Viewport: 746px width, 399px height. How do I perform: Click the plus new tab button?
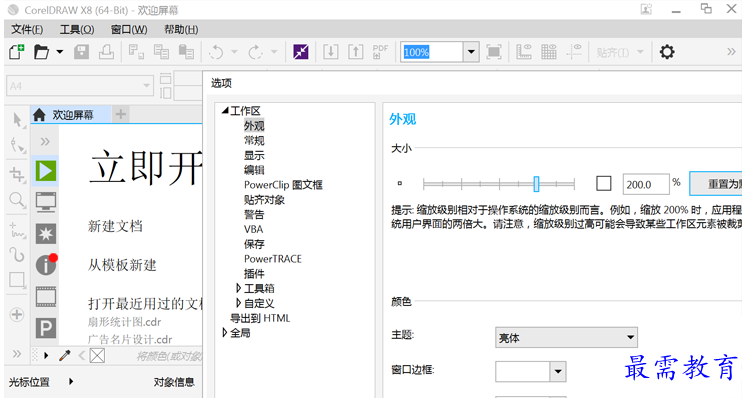click(121, 115)
